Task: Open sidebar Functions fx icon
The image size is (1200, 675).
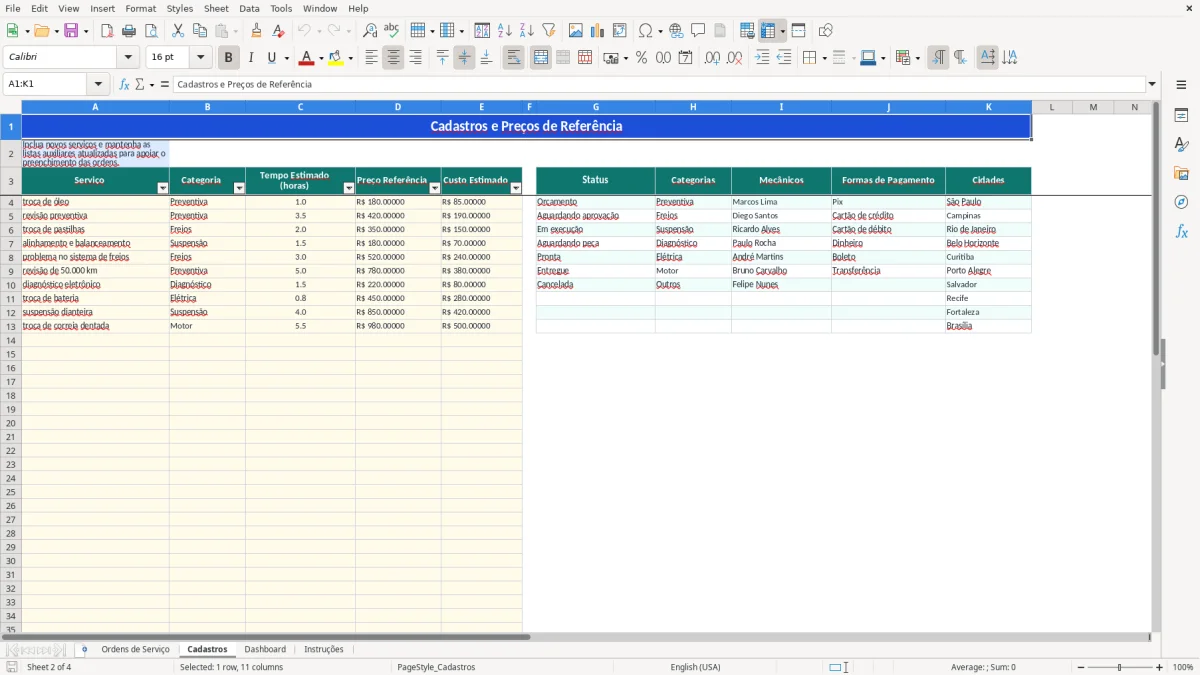Action: coord(1182,231)
